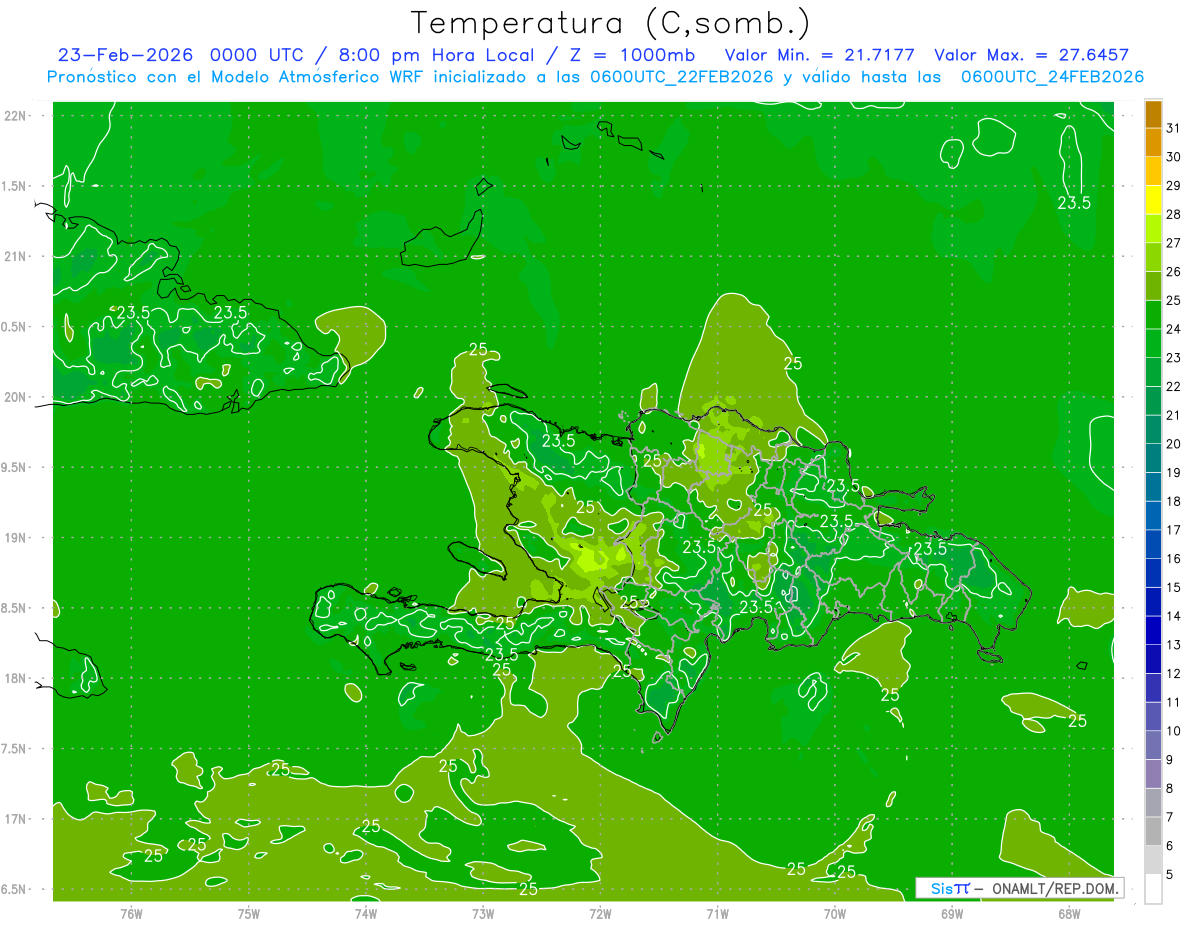Click the '68W' longitude label

[x=1068, y=913]
